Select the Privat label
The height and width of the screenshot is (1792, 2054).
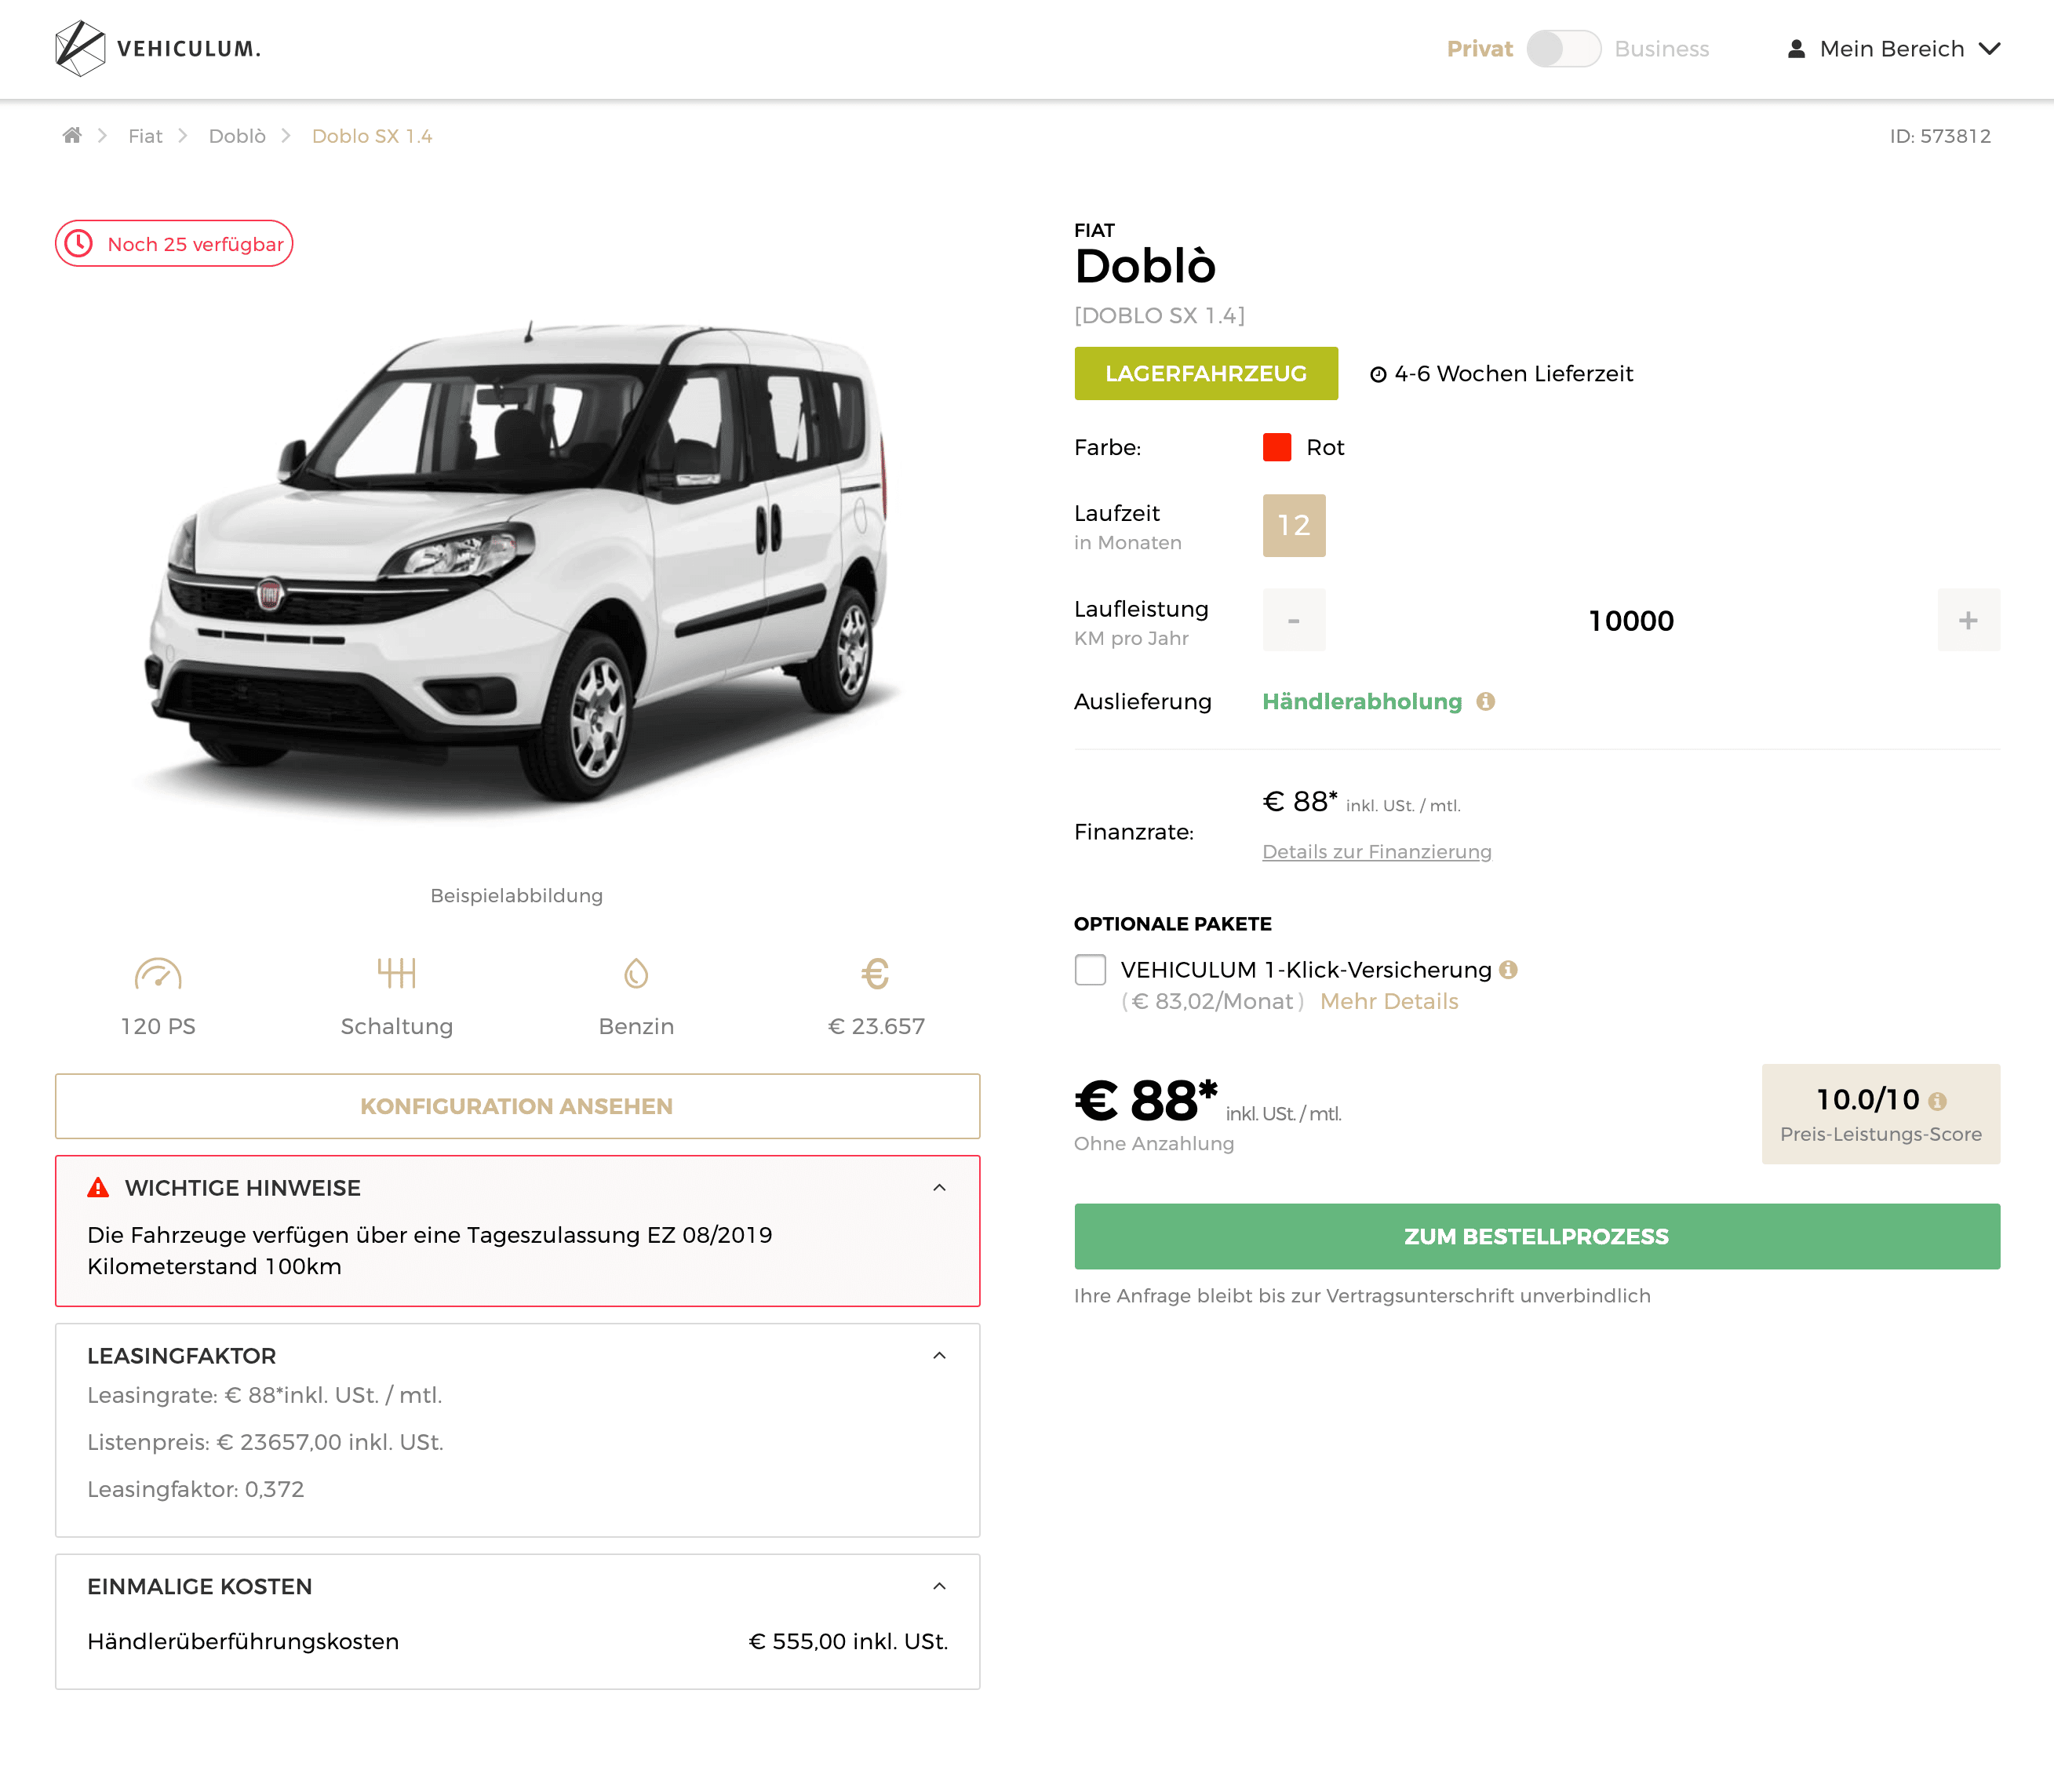pos(1479,48)
